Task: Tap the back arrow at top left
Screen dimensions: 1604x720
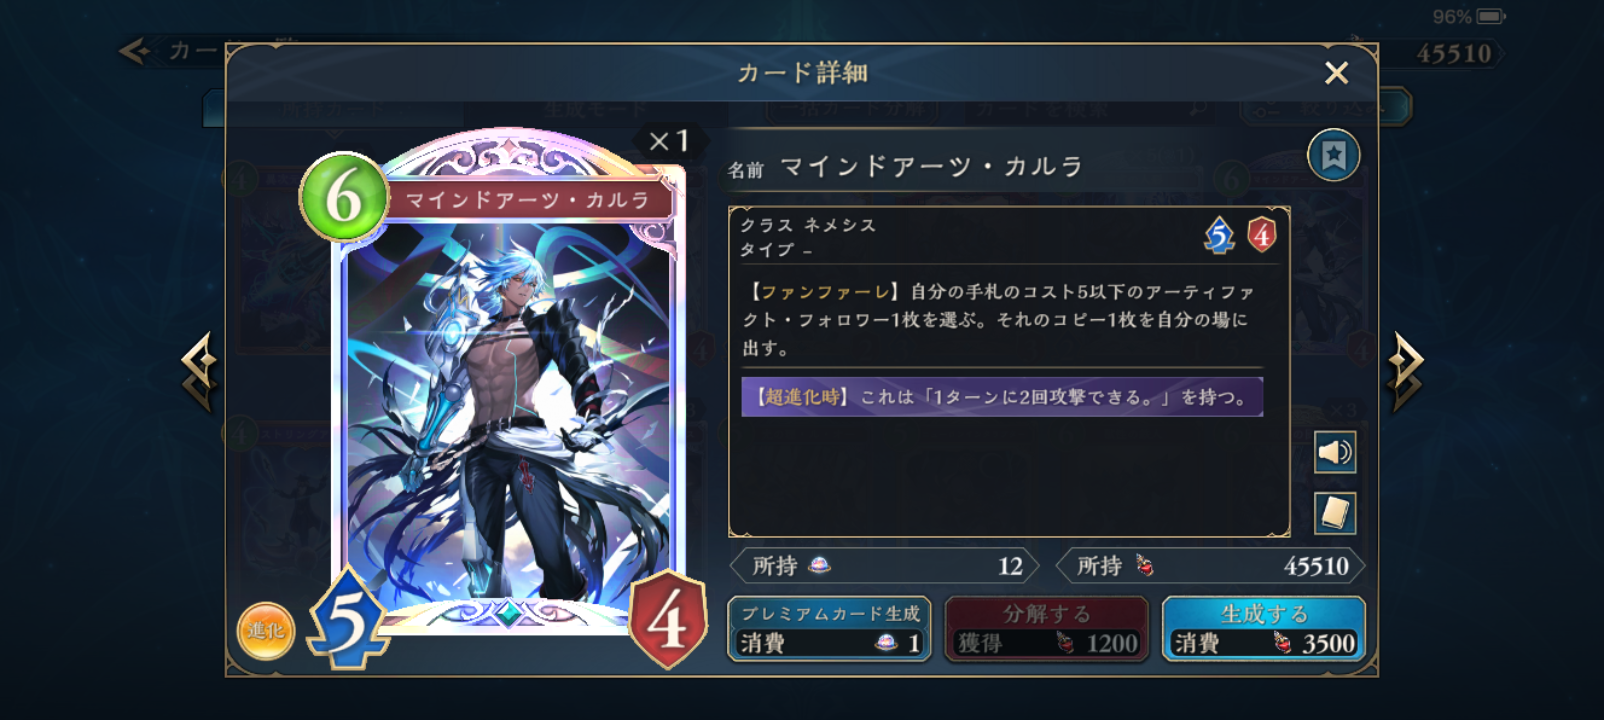Action: coord(134,51)
